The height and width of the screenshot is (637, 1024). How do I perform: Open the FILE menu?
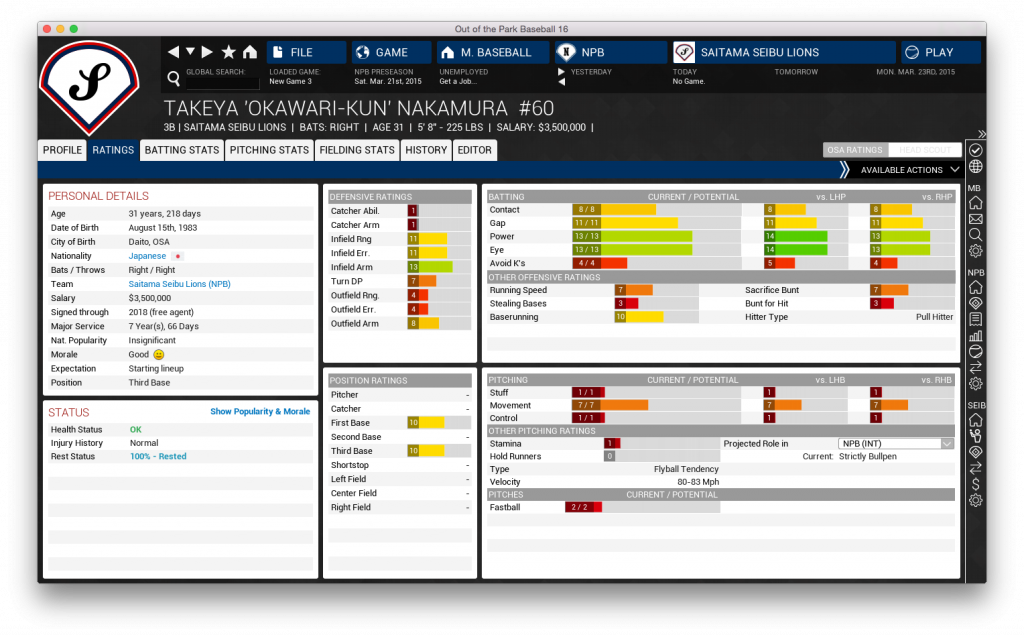(x=306, y=52)
